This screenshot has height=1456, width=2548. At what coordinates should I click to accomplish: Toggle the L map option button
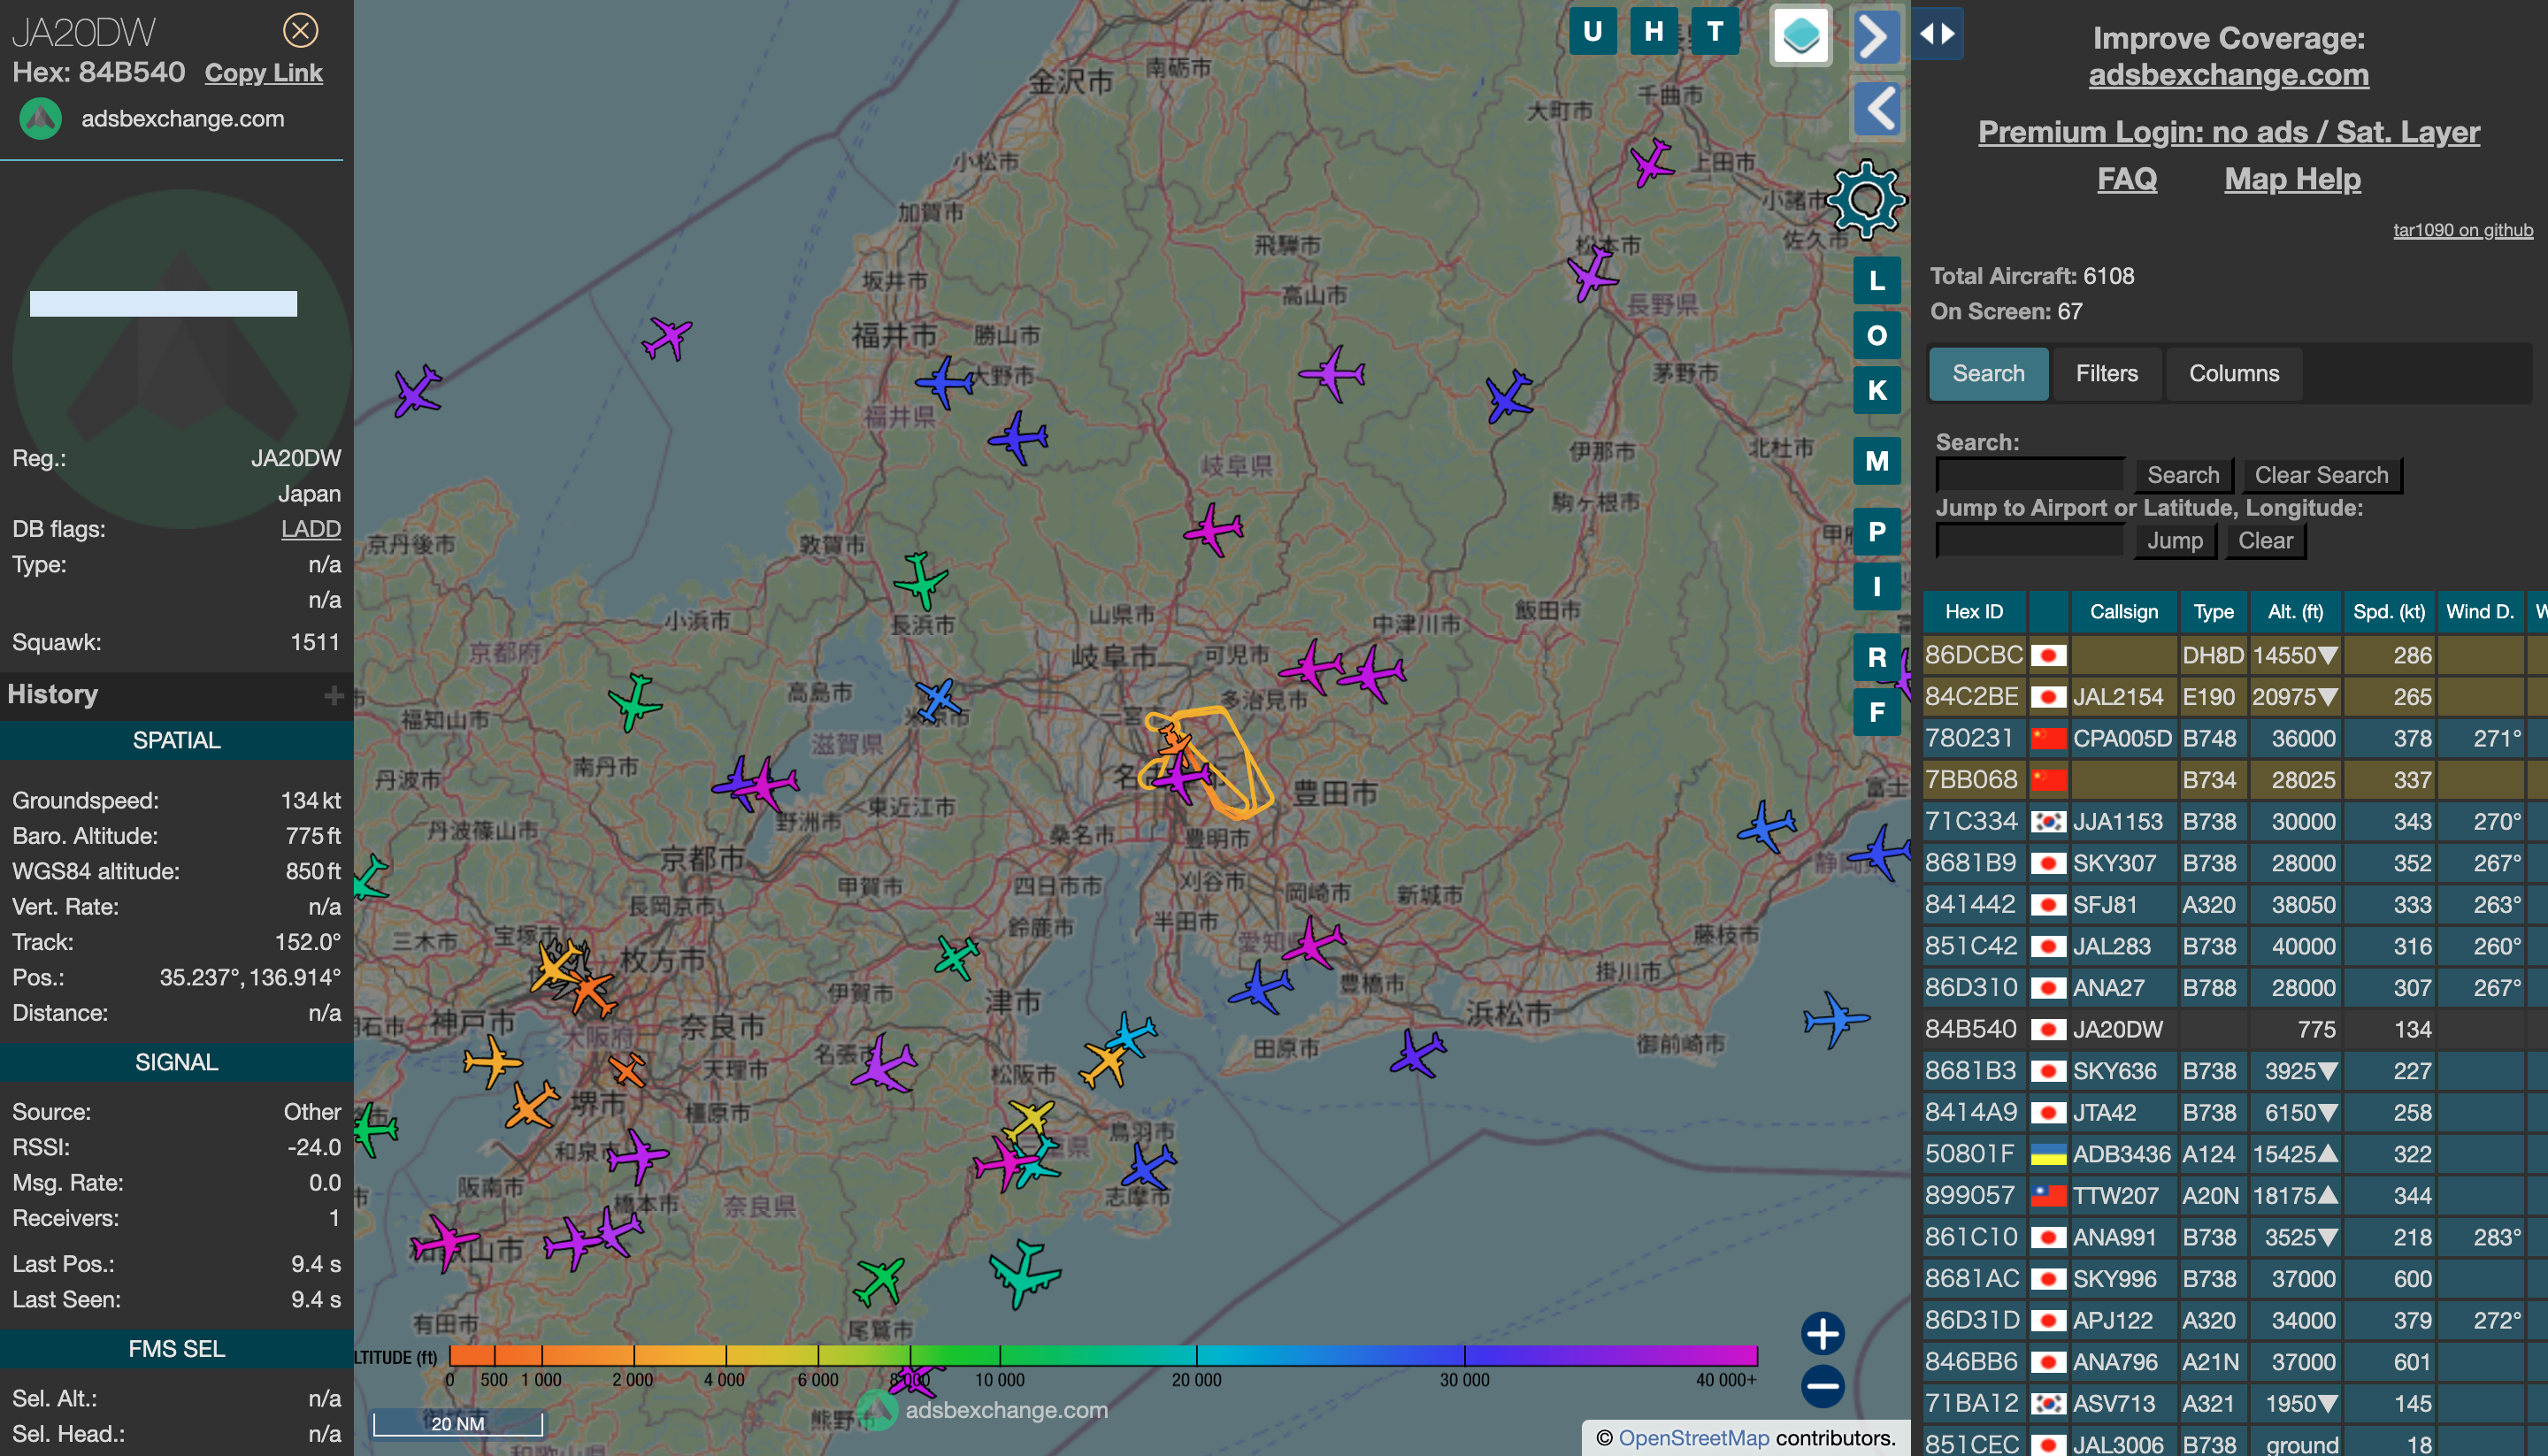(x=1877, y=281)
